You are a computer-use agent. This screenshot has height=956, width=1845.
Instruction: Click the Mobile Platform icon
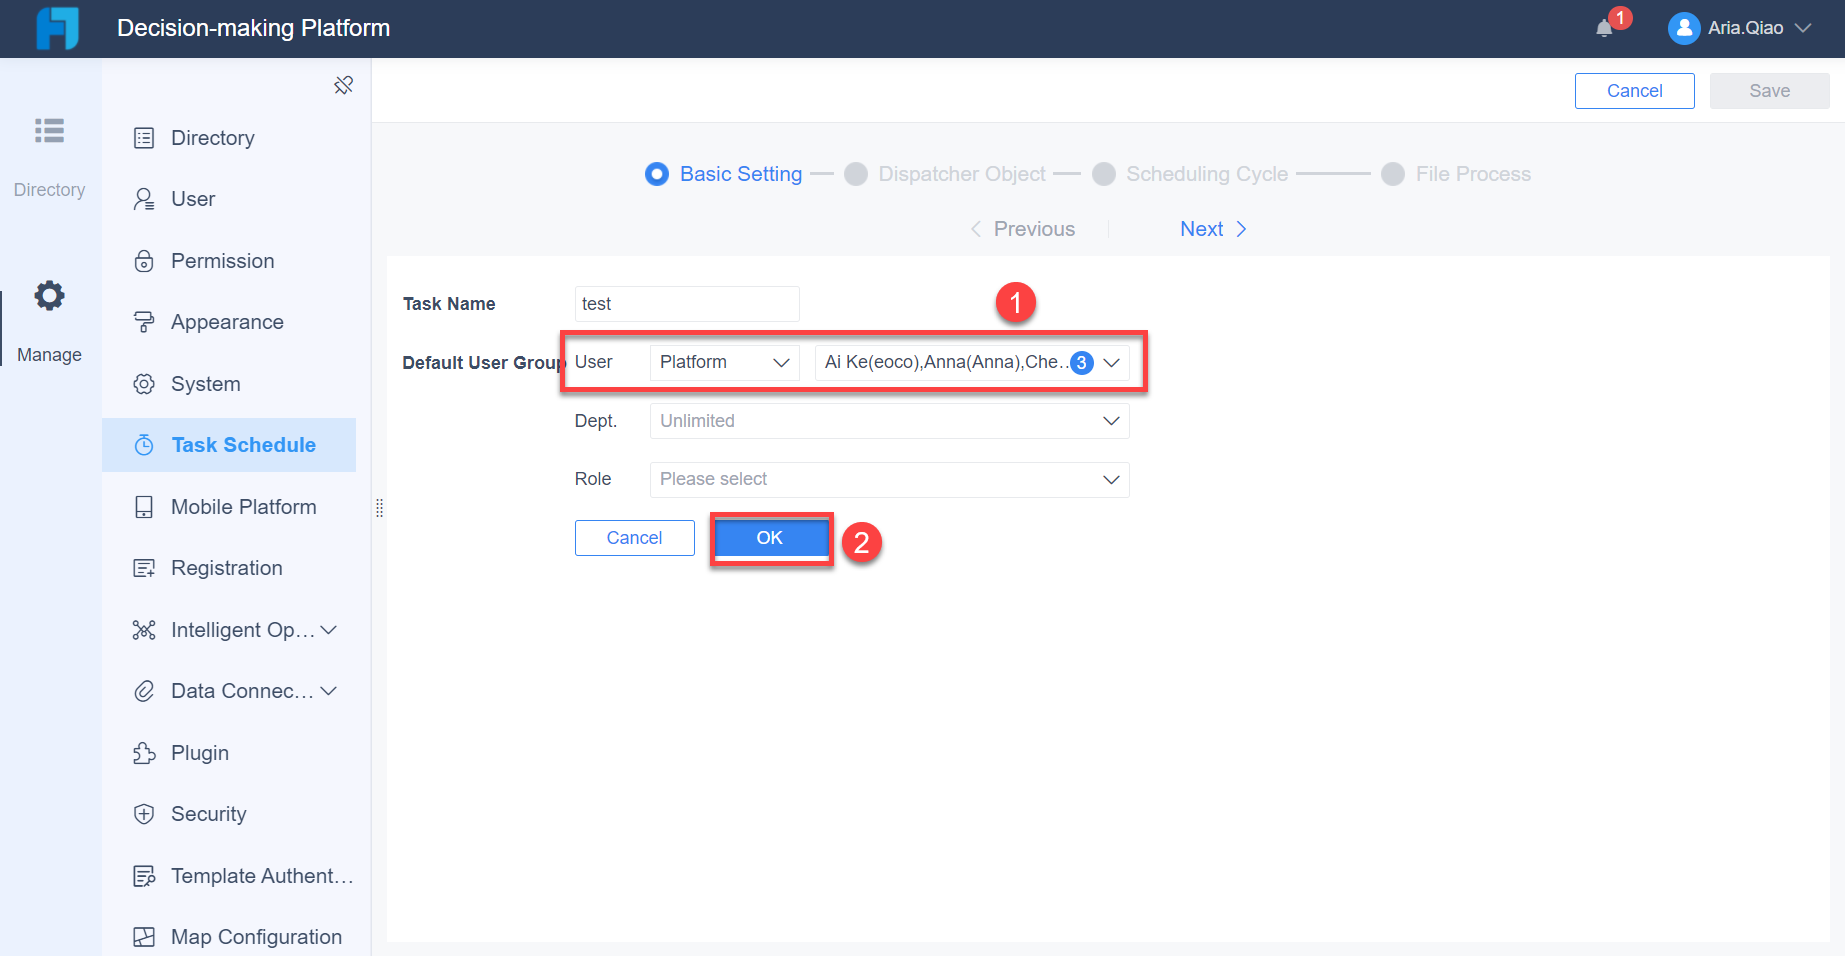(145, 506)
